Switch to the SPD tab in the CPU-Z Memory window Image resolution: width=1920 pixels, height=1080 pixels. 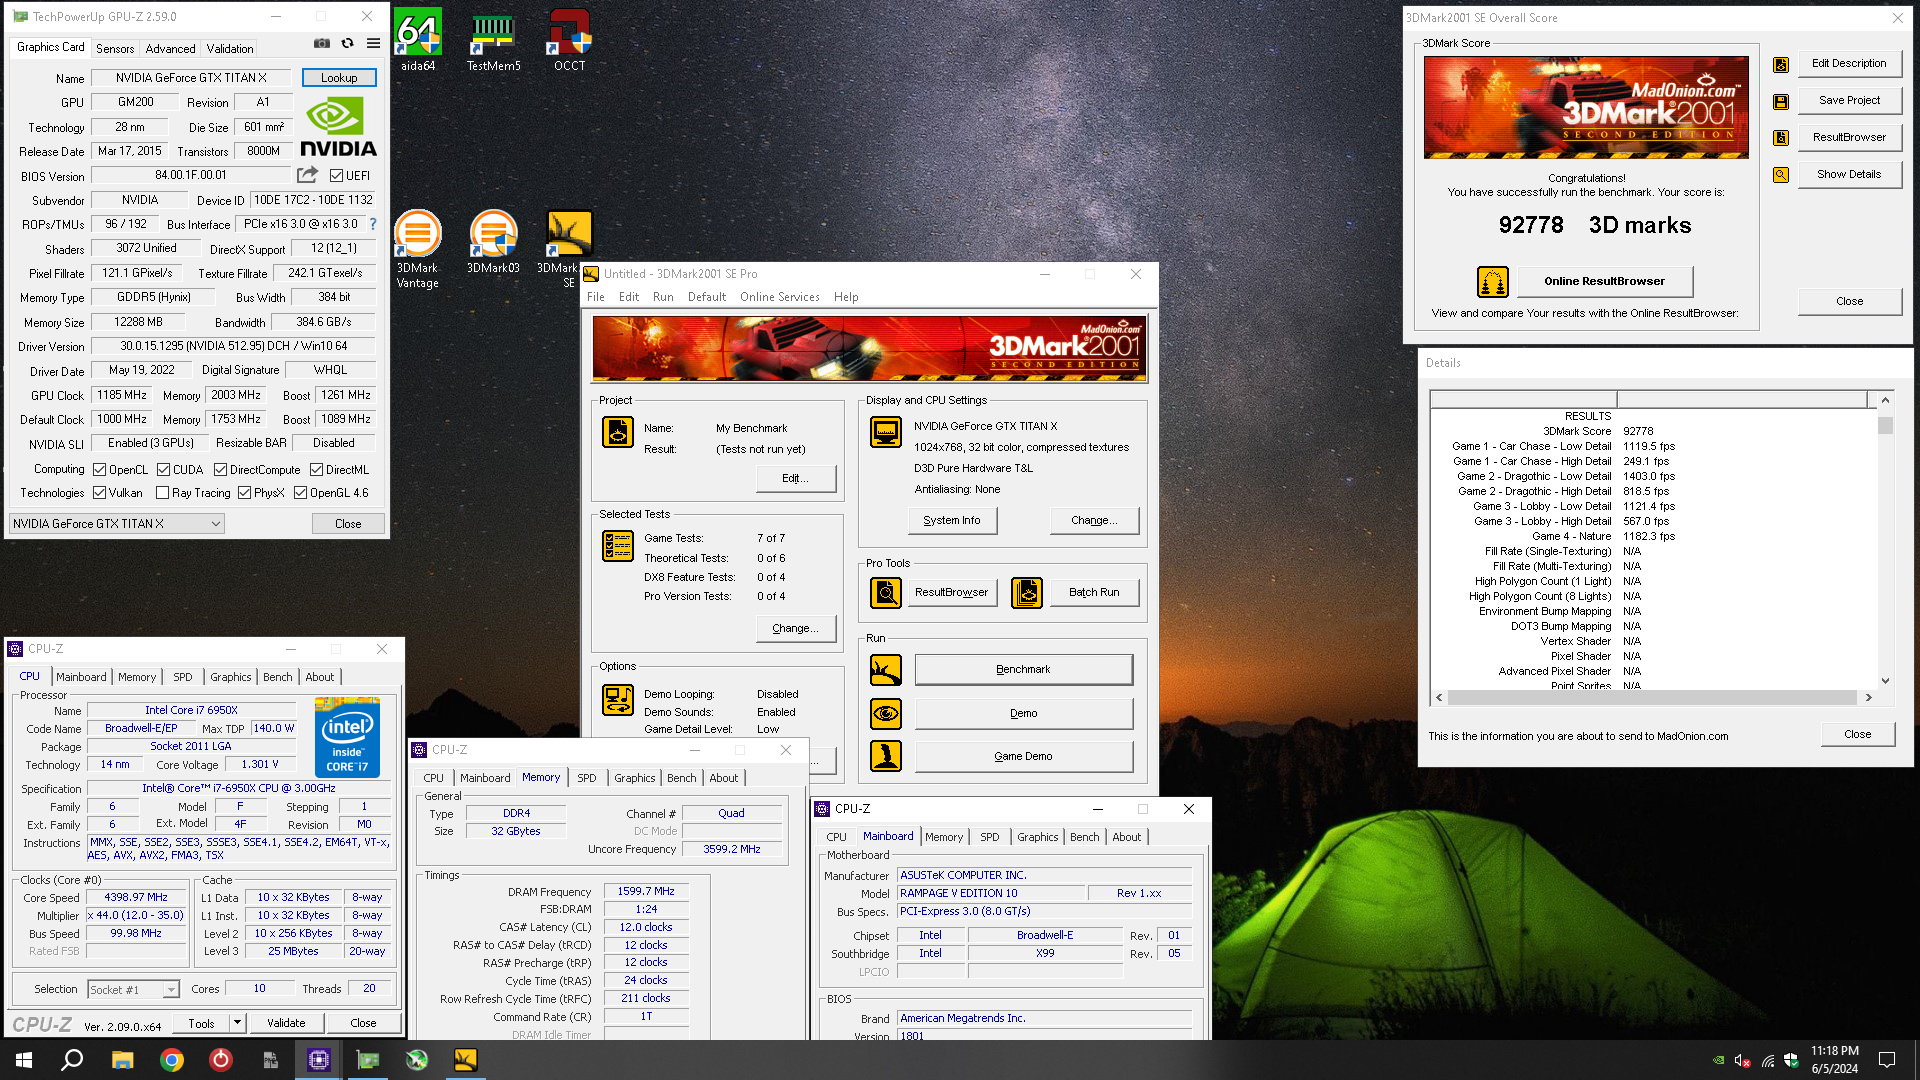[587, 778]
